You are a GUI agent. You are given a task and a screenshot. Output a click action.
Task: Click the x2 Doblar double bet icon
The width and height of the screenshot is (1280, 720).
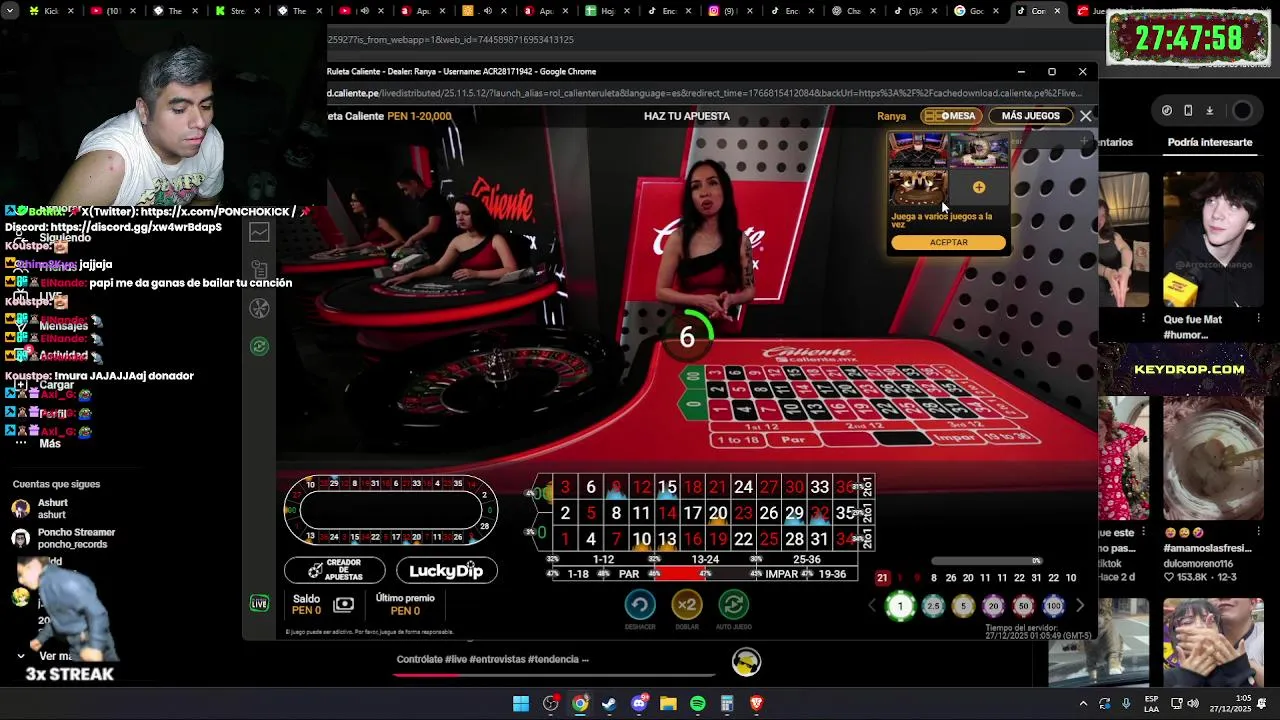click(686, 605)
